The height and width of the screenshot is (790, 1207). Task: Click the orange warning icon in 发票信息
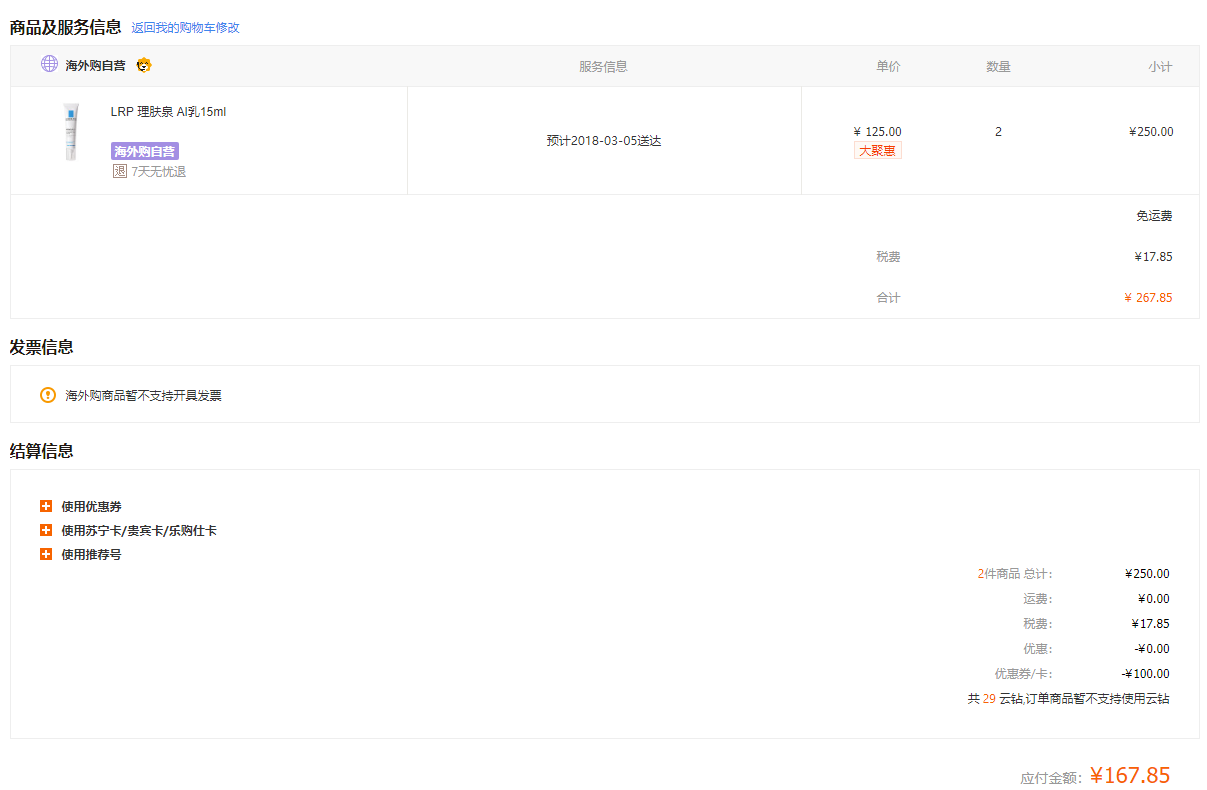(x=48, y=395)
